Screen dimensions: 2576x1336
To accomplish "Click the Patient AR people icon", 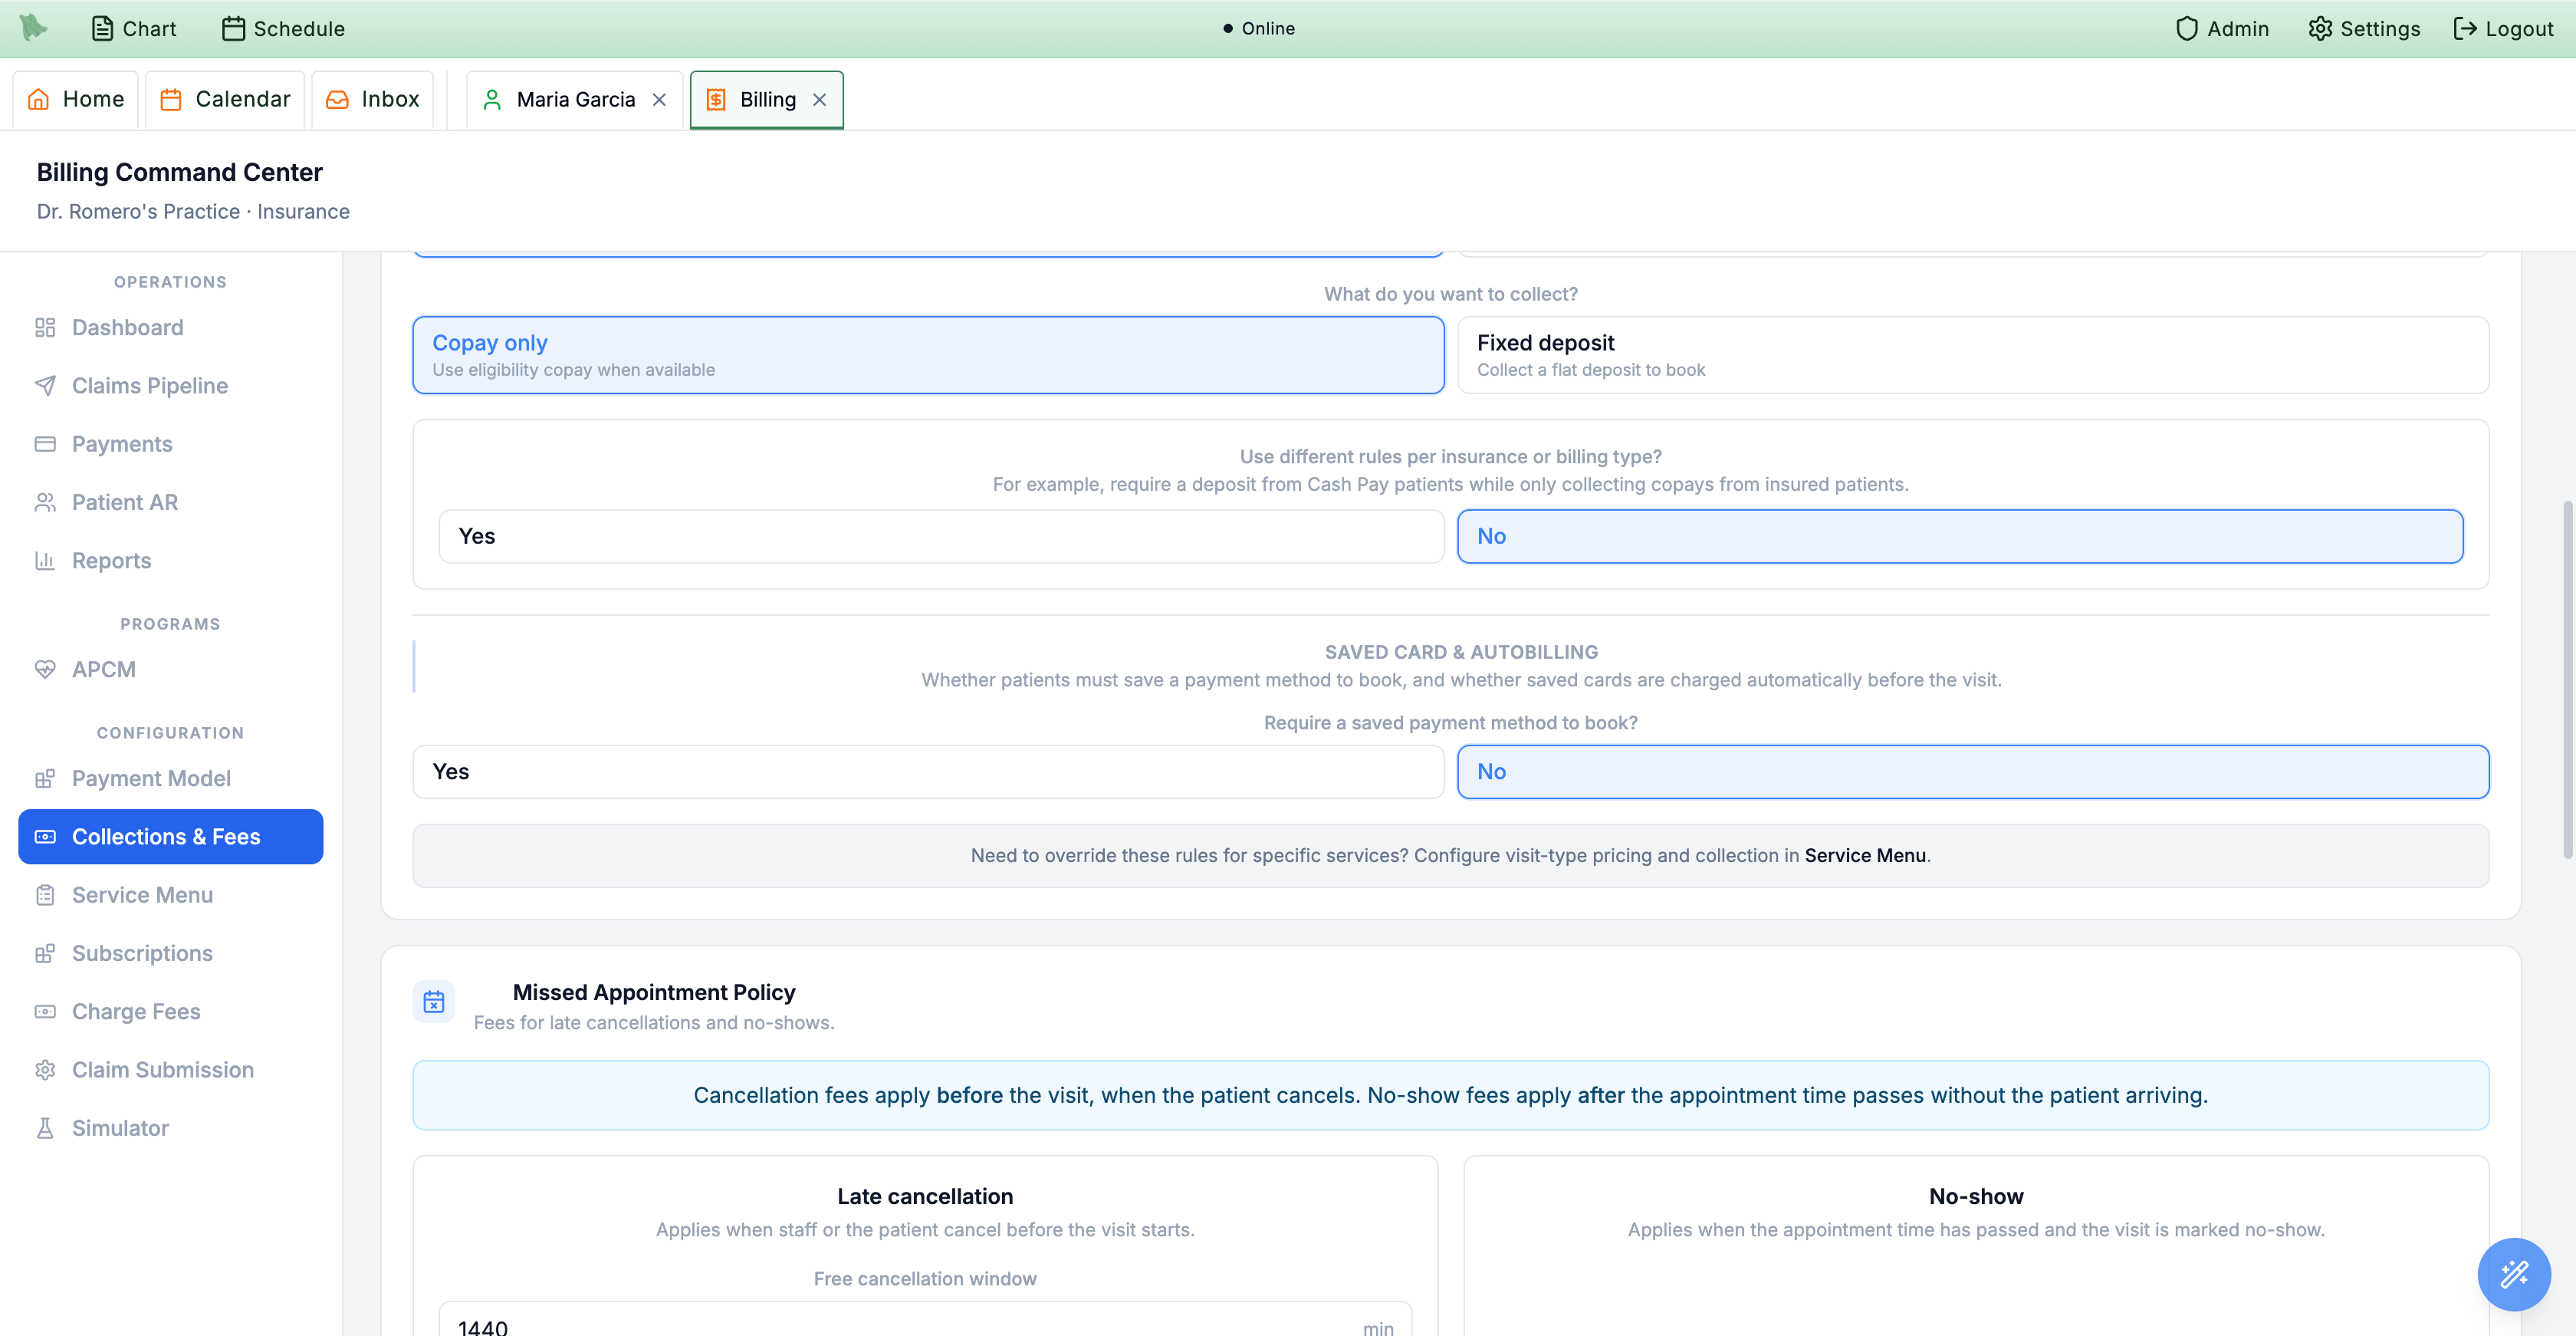I will pos(45,502).
